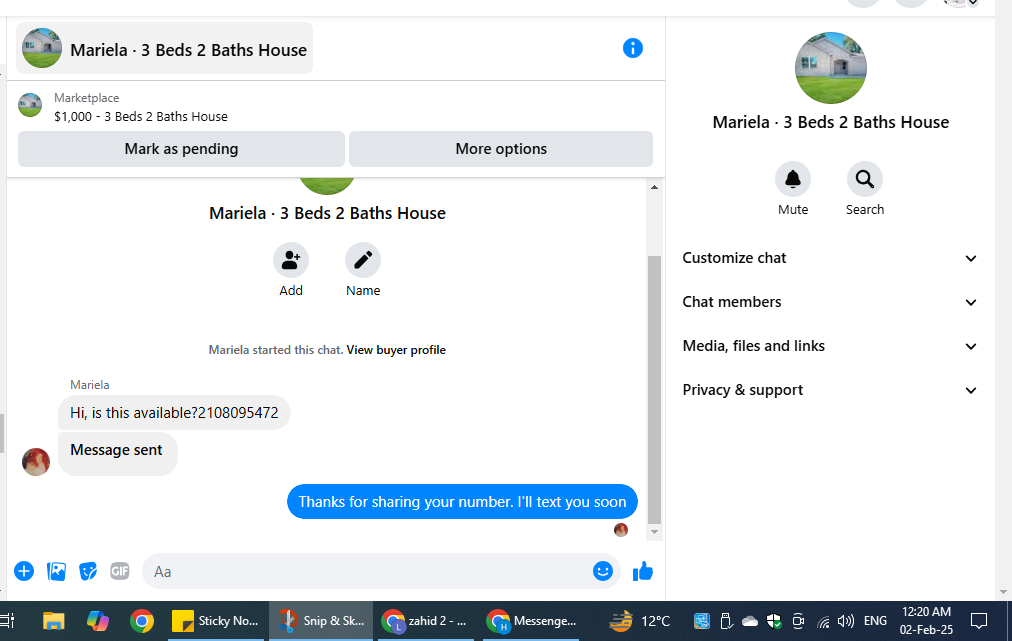Switch to Messenger Chrome taskbar window
Image resolution: width=1012 pixels, height=641 pixels.
(x=531, y=621)
